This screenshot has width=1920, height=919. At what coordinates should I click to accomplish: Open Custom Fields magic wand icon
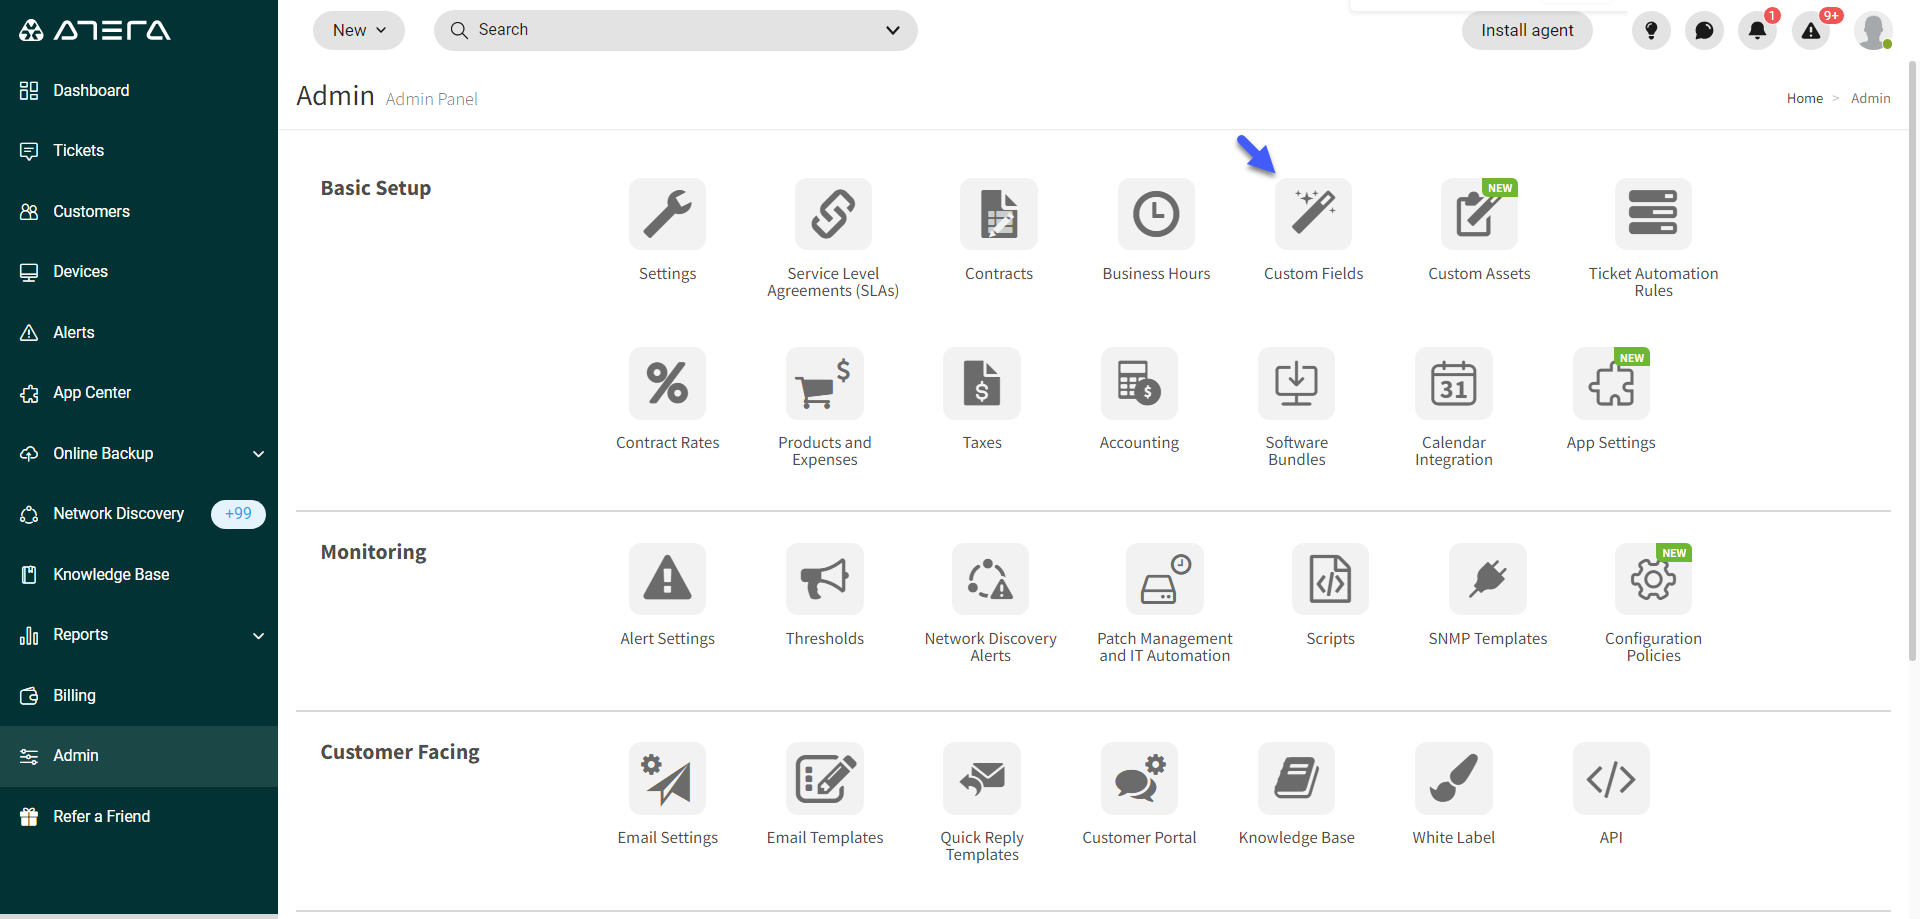click(1313, 214)
